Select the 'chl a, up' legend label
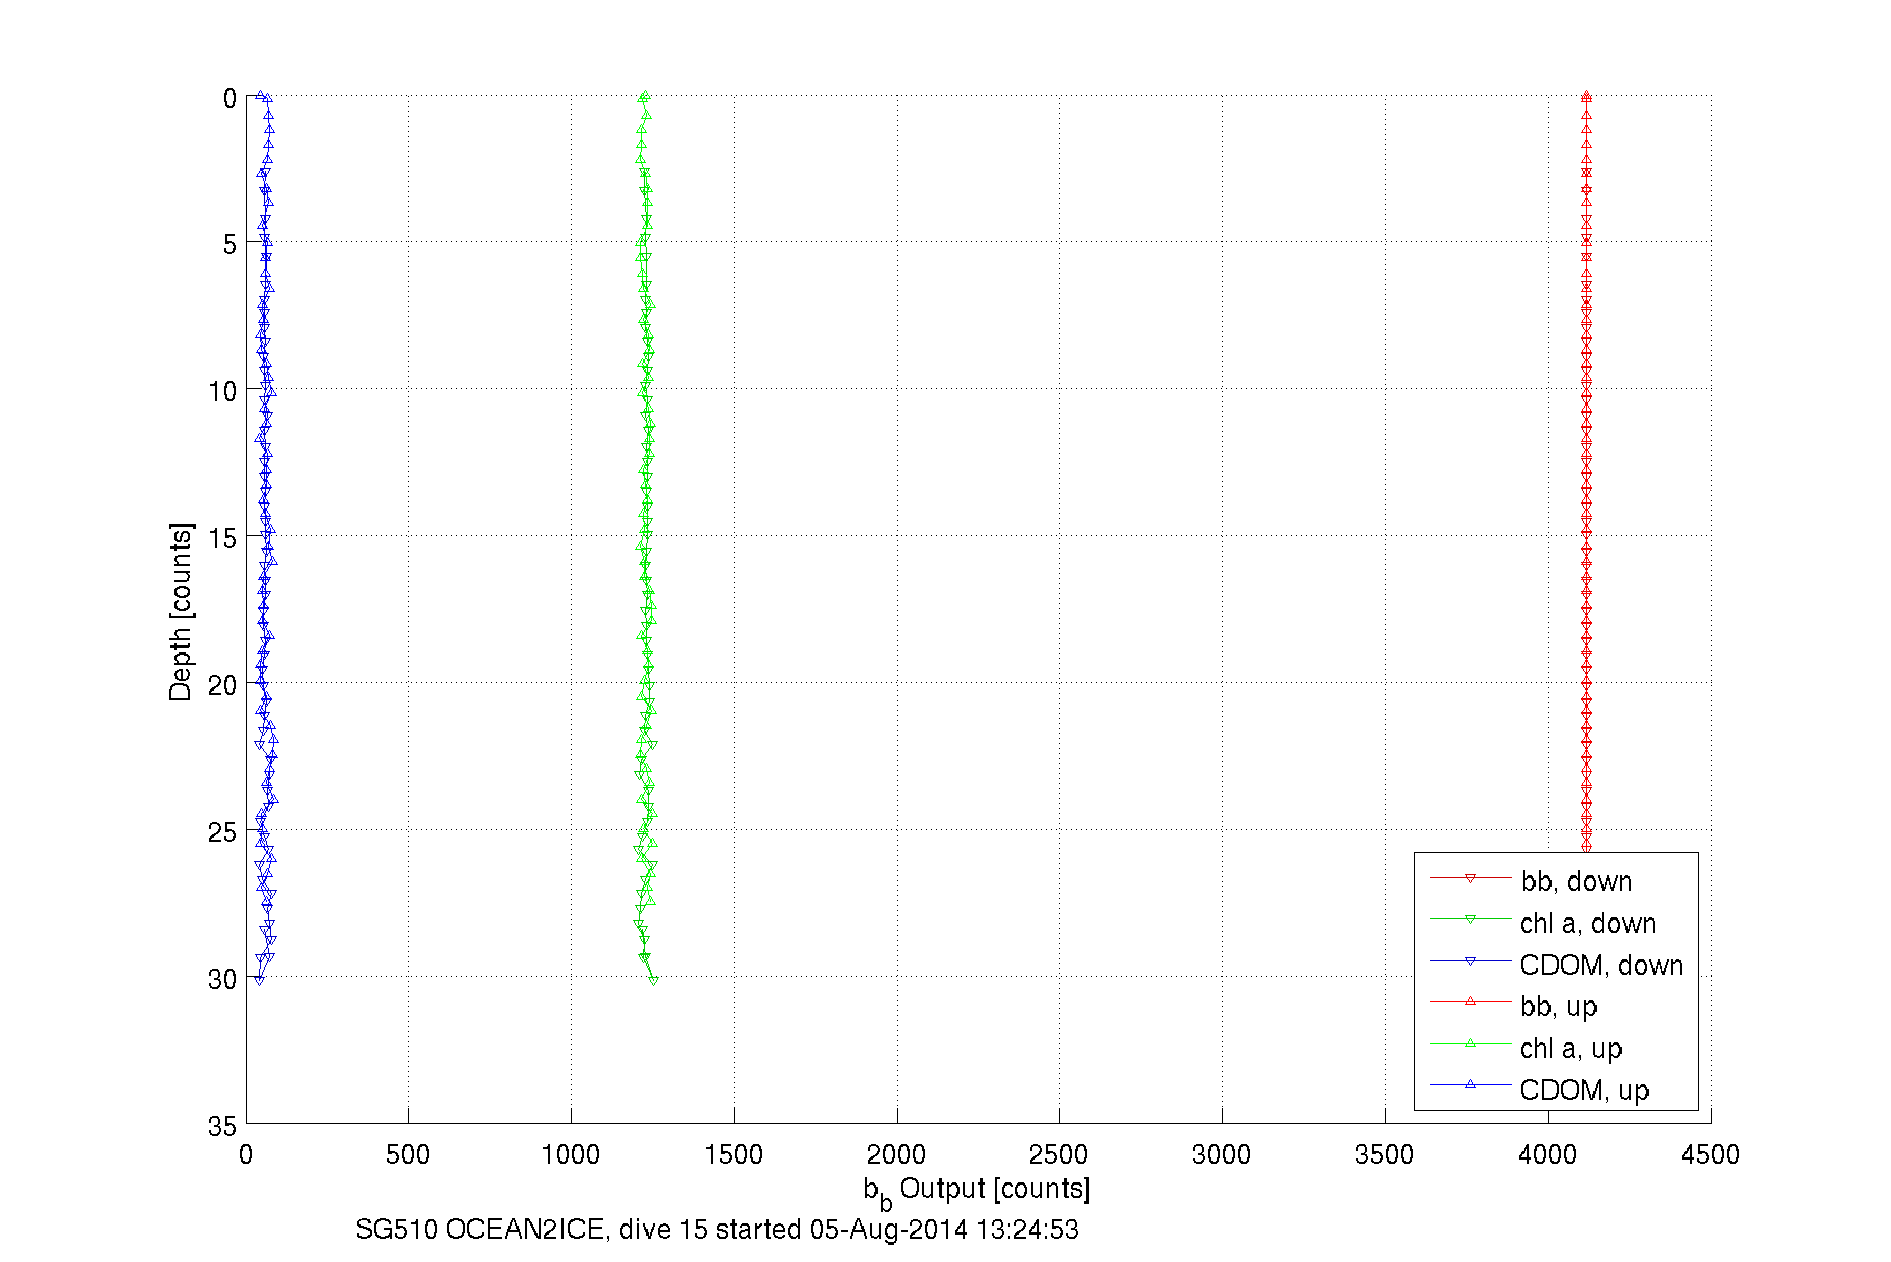 1570,1048
